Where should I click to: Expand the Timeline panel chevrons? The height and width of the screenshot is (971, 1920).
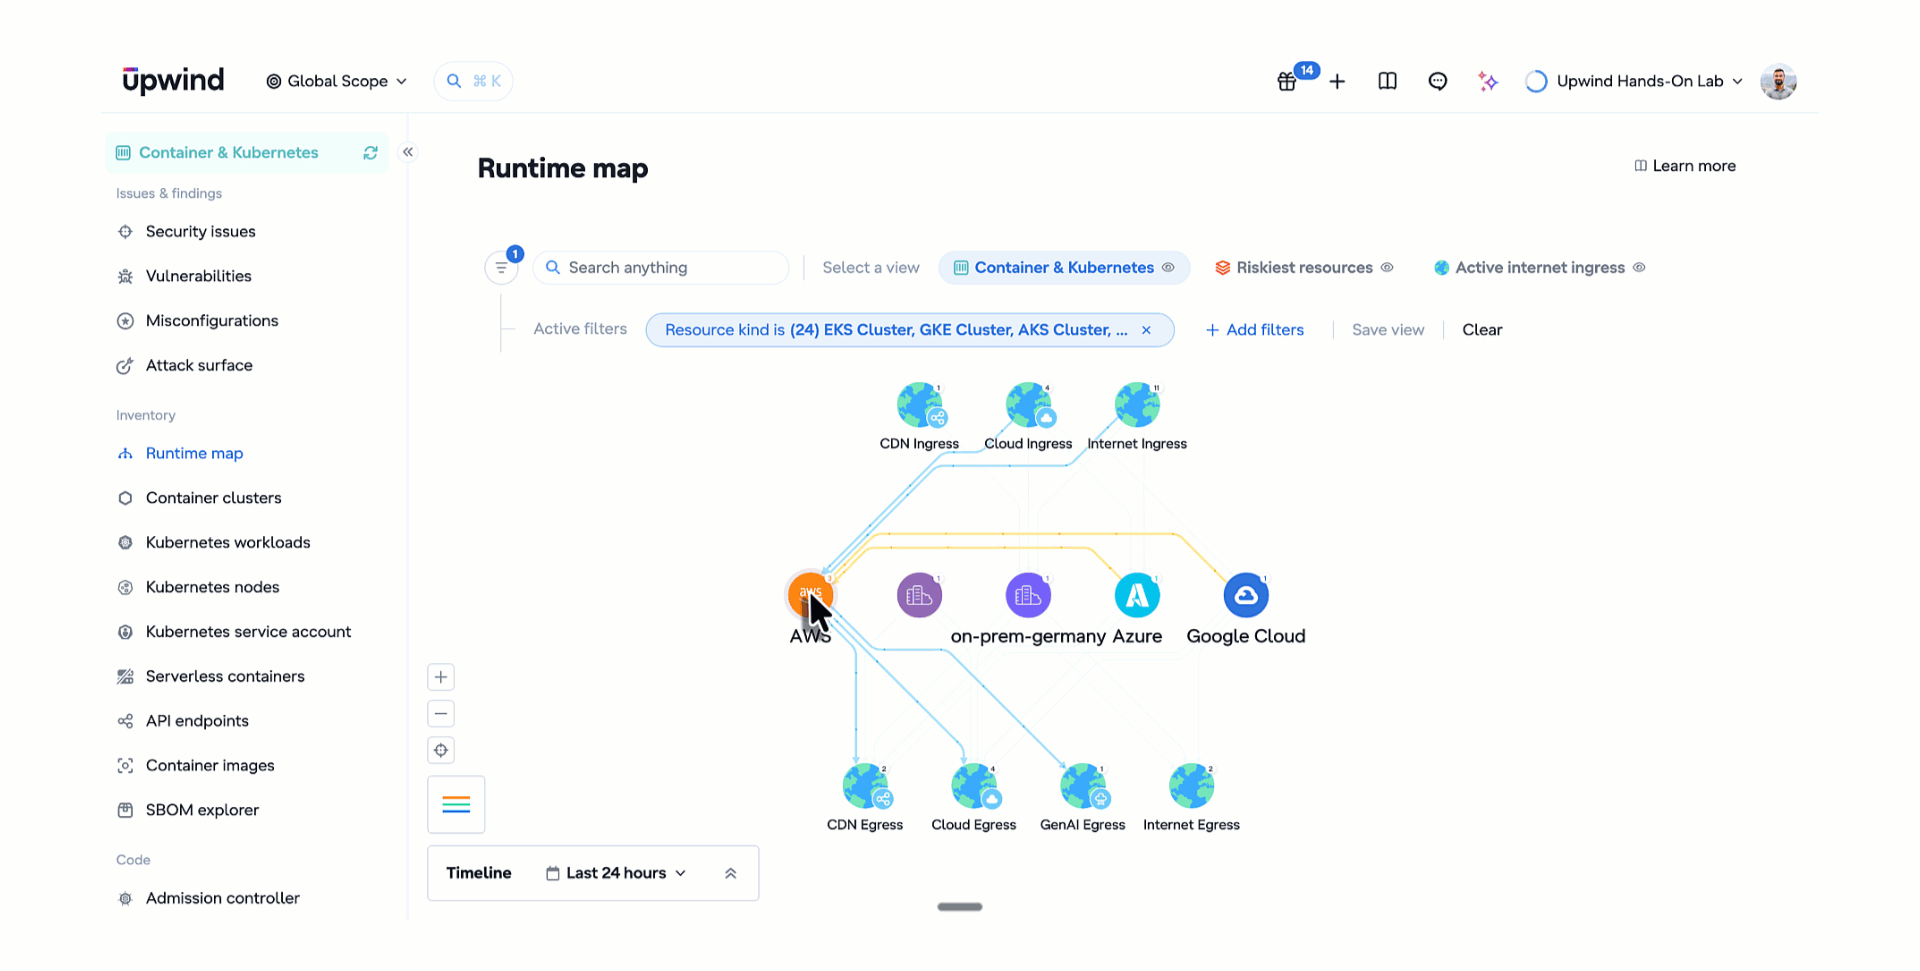731,873
